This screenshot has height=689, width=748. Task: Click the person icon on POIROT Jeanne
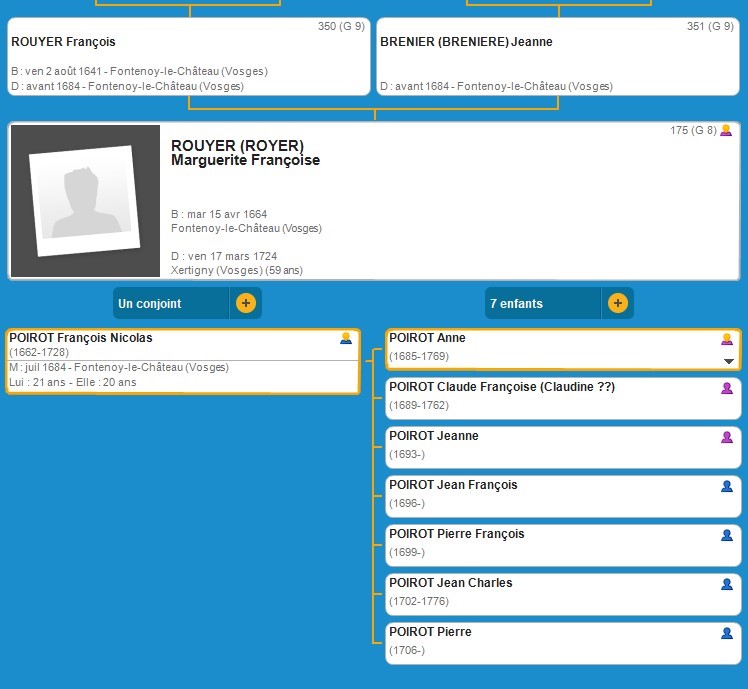[x=727, y=437]
